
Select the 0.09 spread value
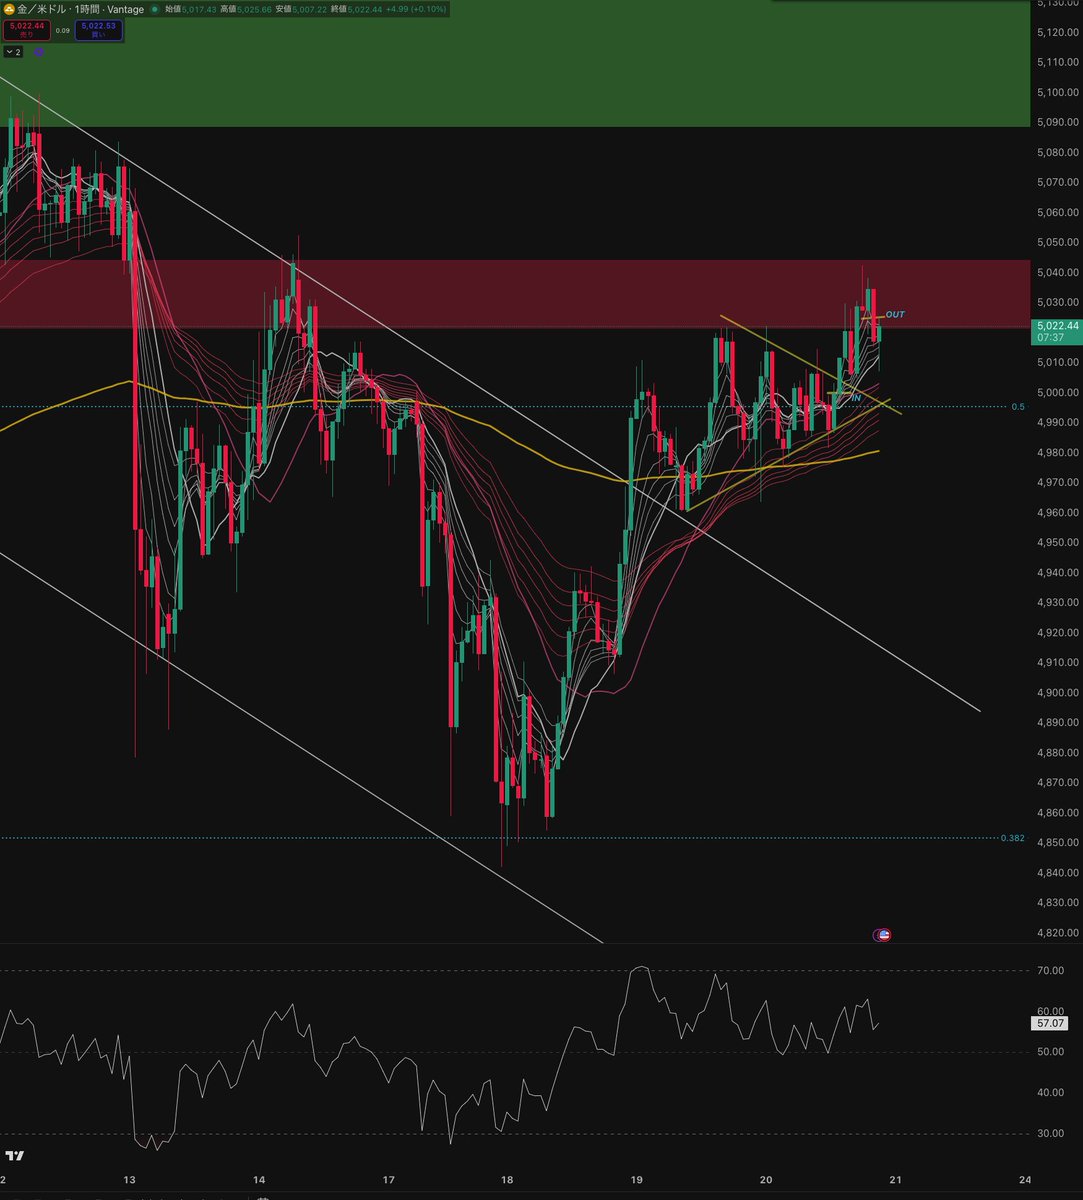[62, 30]
